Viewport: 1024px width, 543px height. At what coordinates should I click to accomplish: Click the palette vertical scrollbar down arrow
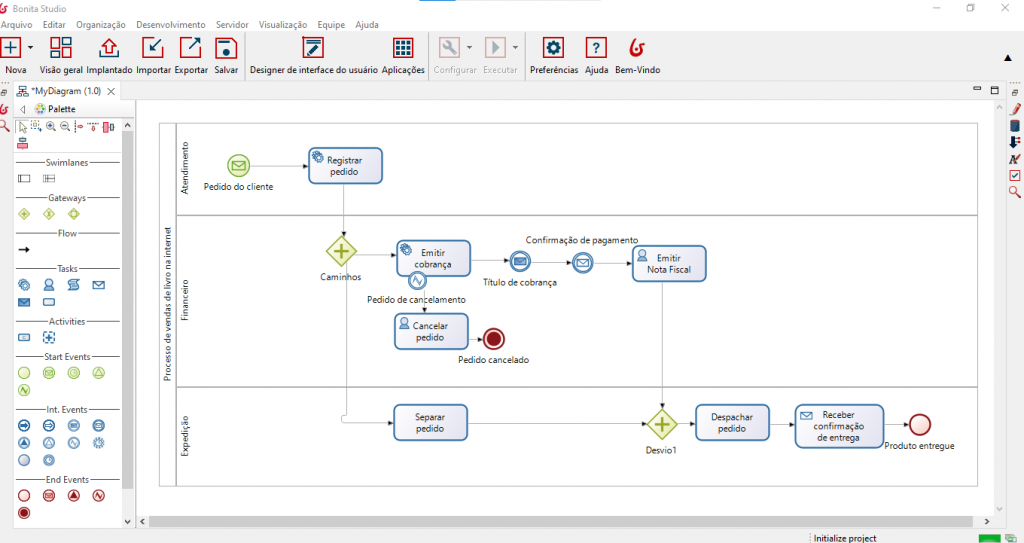(127, 521)
